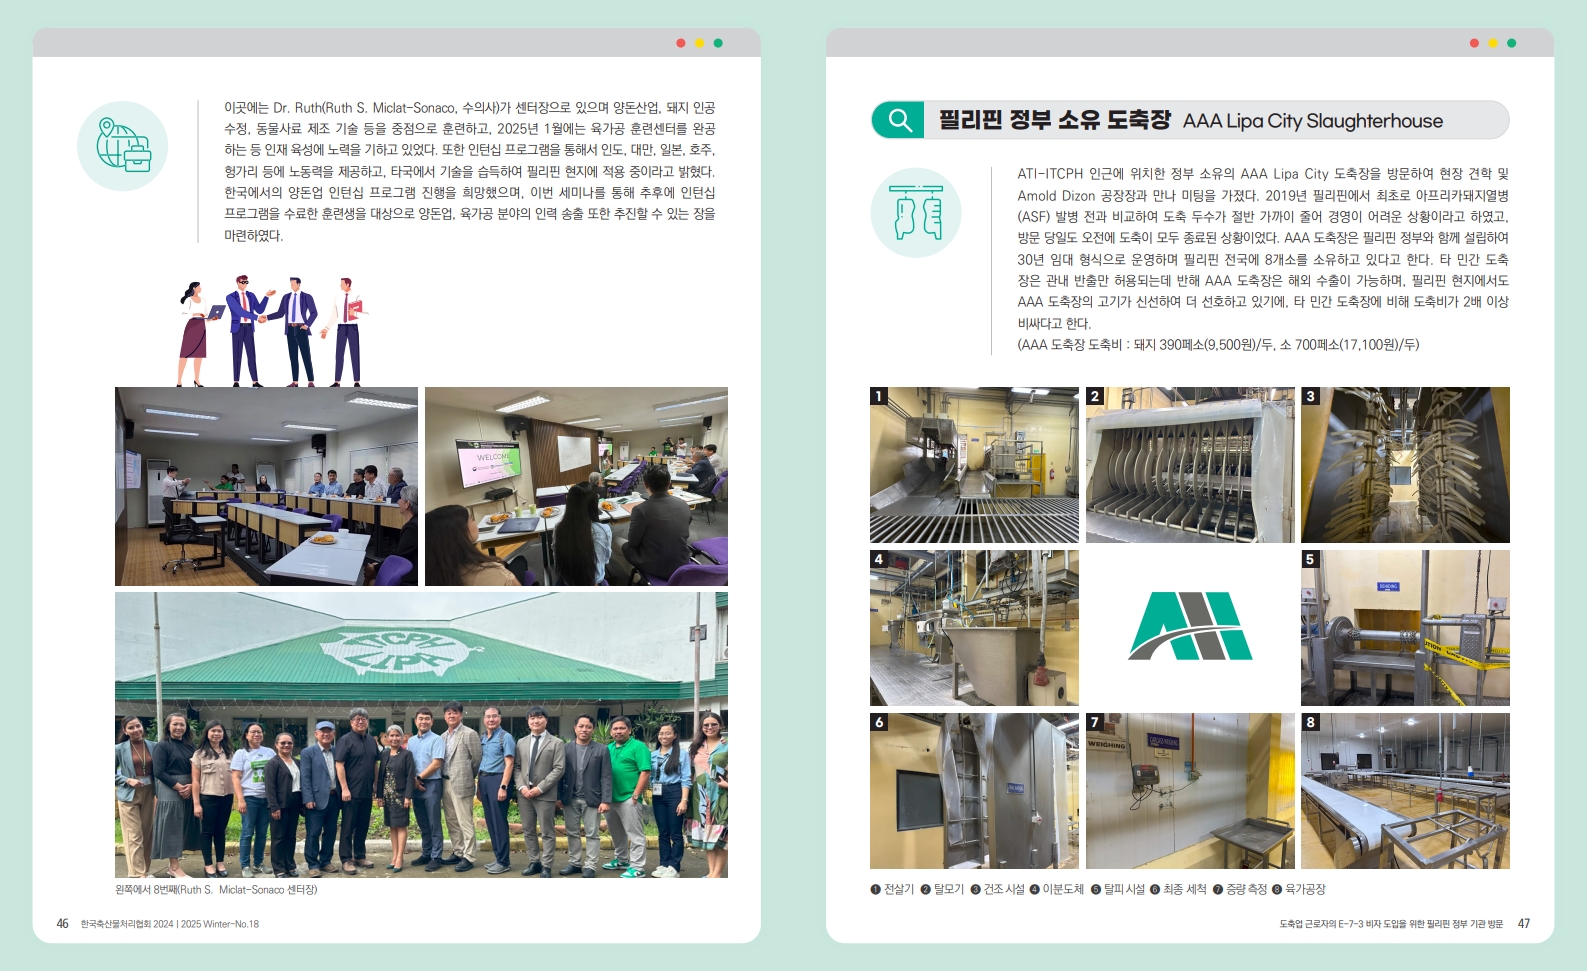This screenshot has height=971, width=1587.
Task: Click page number 46
Action: pos(62,924)
